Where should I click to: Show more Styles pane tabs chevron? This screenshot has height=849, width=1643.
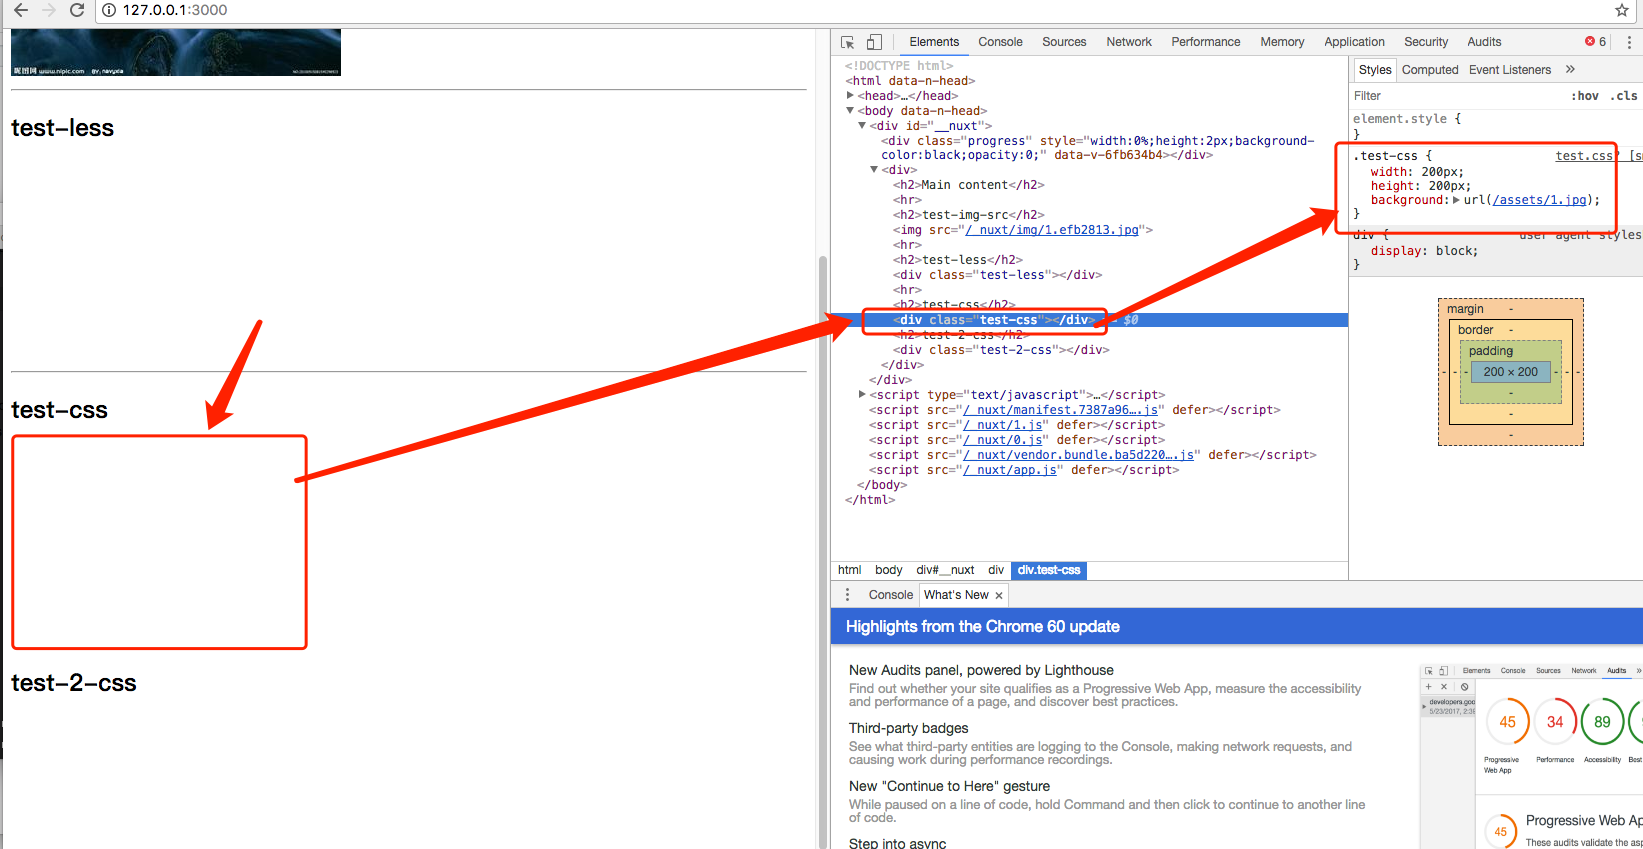[1570, 69]
